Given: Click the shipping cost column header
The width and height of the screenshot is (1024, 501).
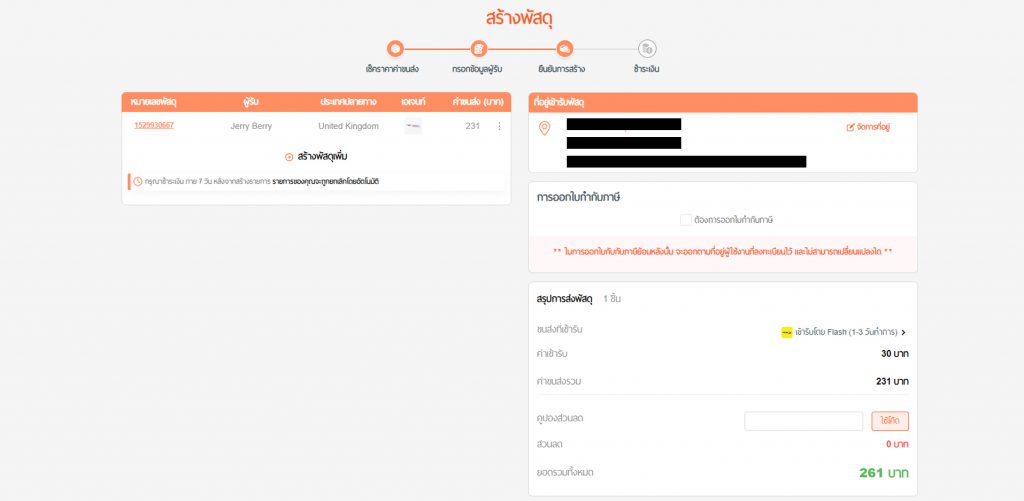Looking at the screenshot, I should coord(477,103).
